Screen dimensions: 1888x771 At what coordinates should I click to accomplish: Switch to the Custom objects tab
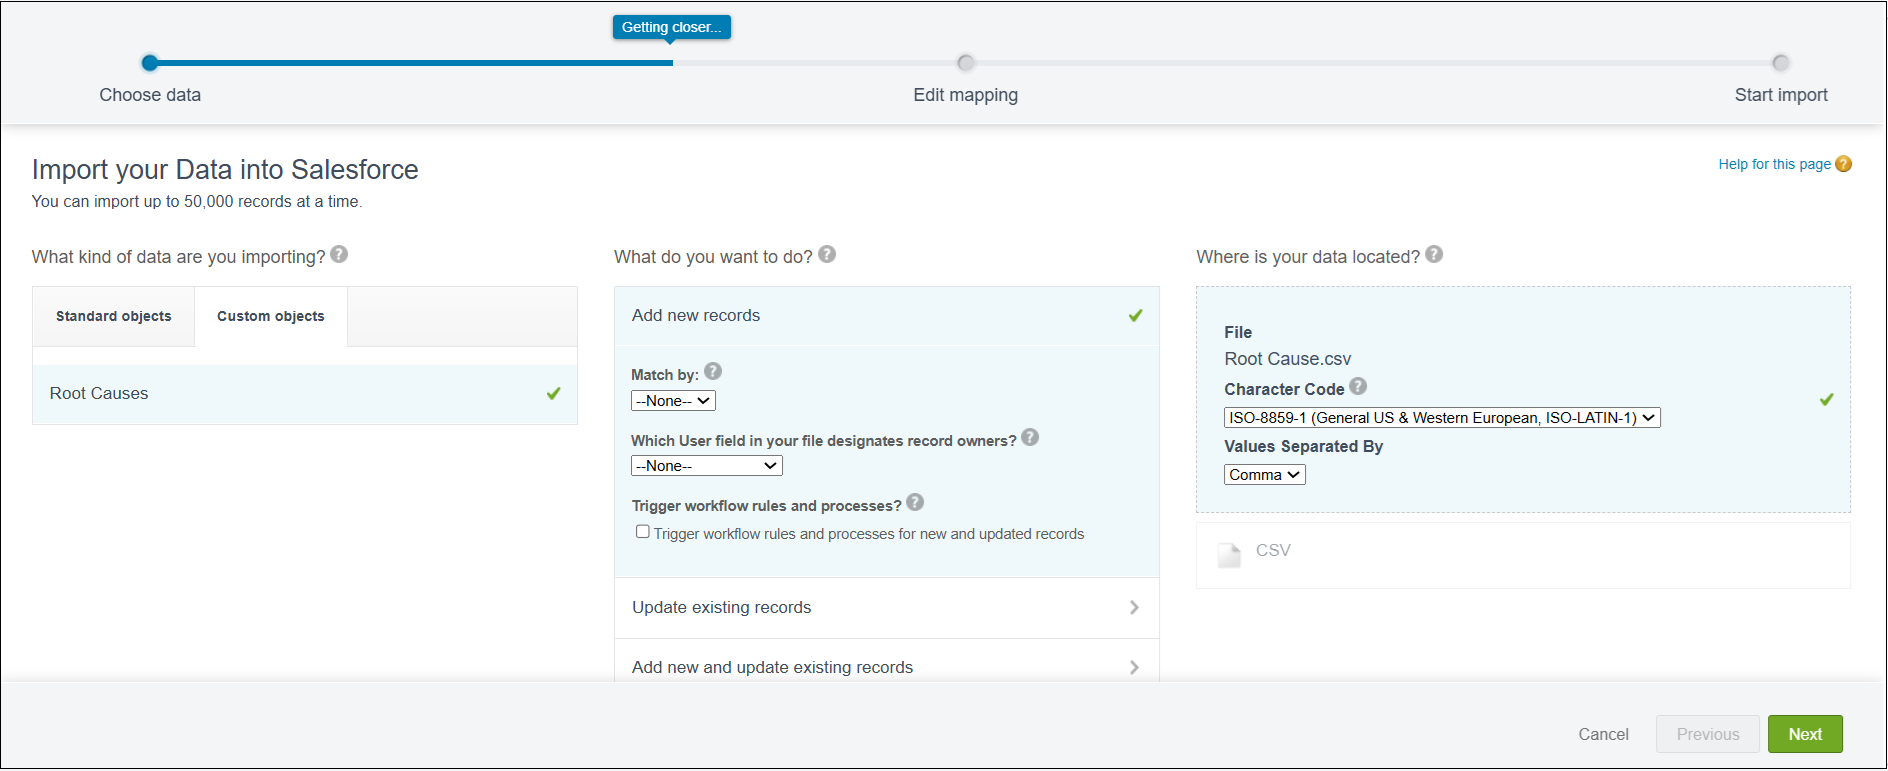[x=271, y=317]
